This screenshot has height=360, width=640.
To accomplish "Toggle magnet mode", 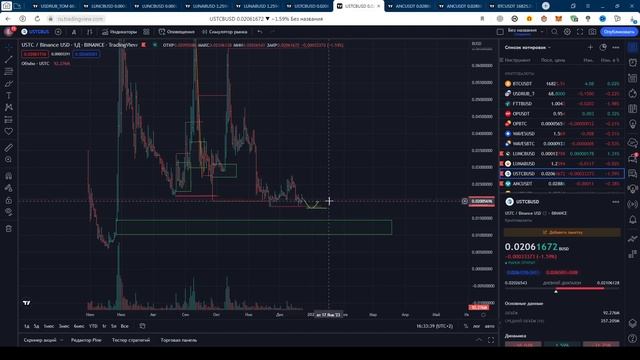I will pos(9,176).
